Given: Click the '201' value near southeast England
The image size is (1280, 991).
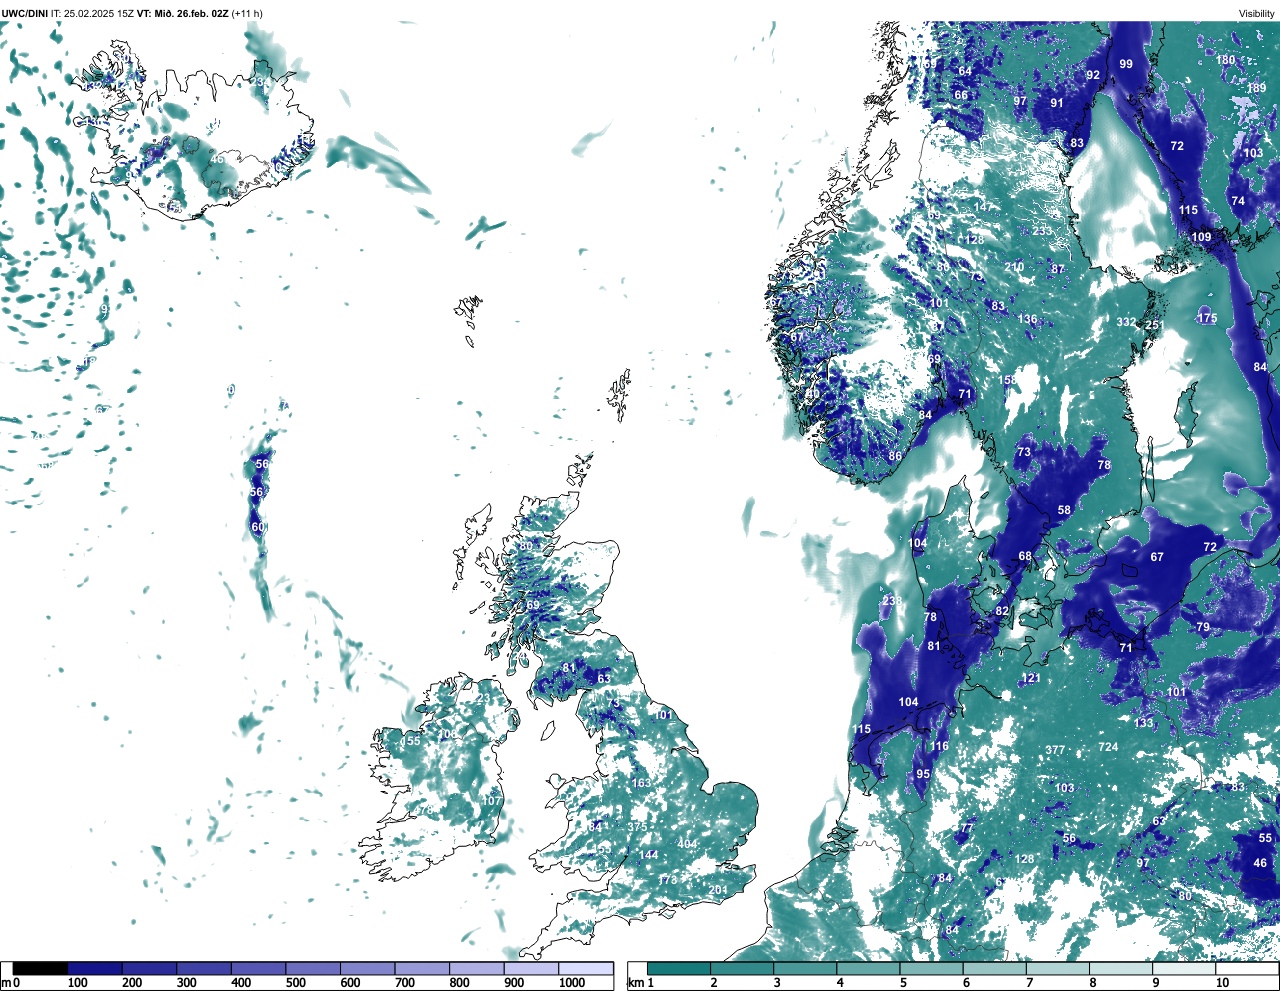Looking at the screenshot, I should point(718,890).
